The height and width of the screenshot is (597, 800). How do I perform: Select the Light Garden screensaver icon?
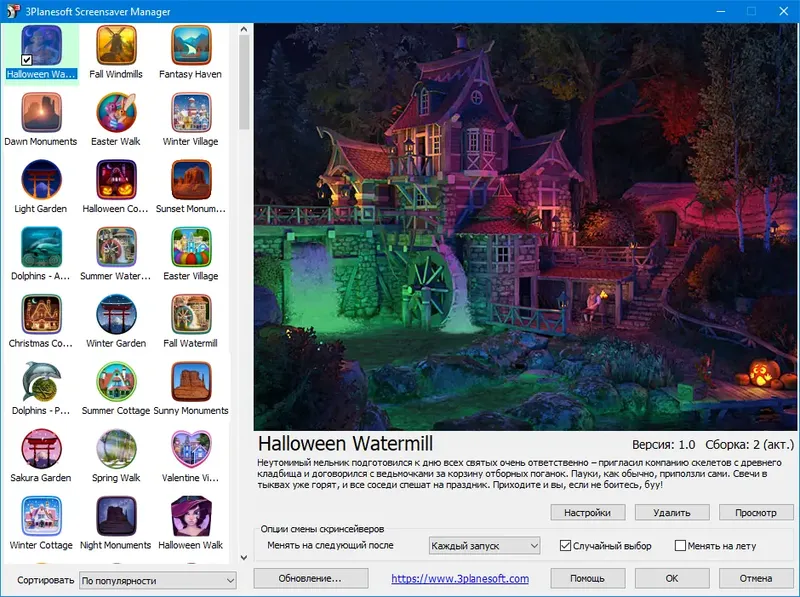pos(41,180)
